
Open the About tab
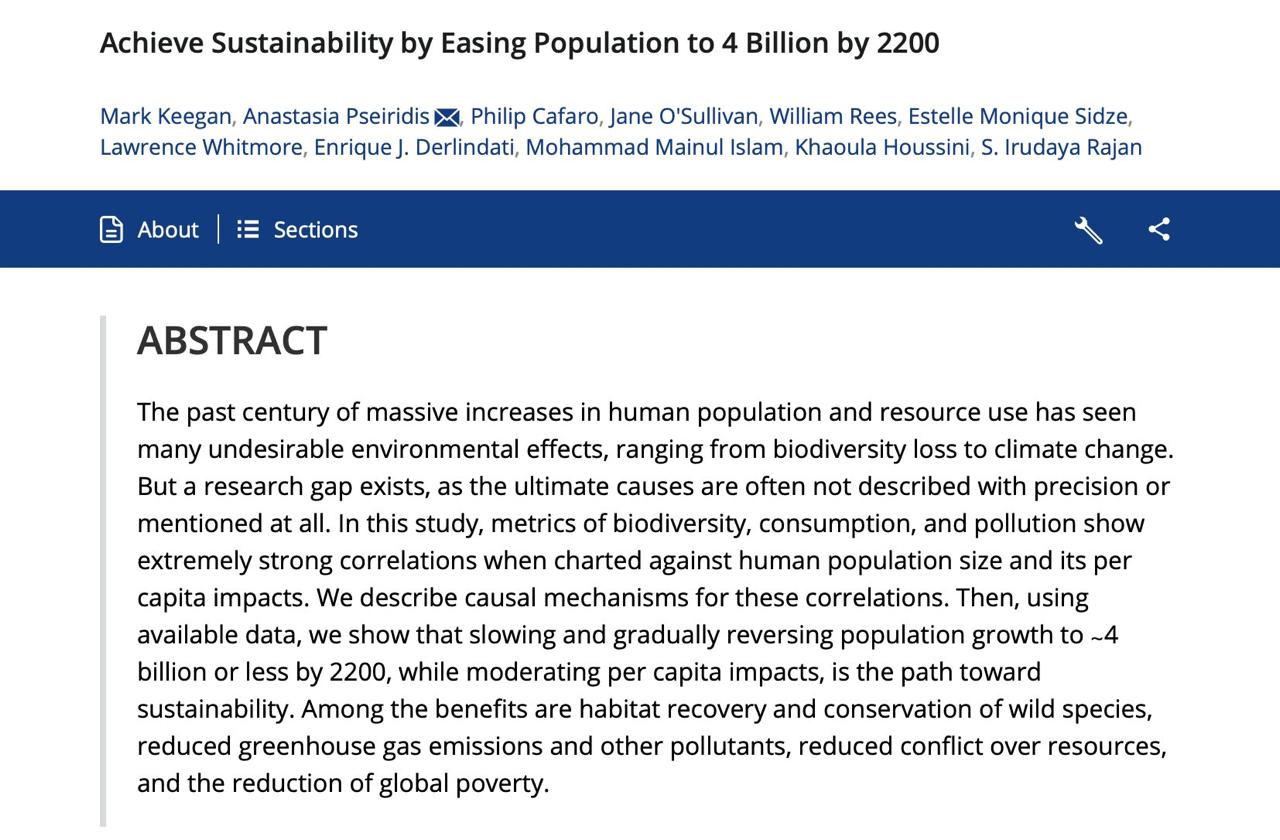coord(149,229)
